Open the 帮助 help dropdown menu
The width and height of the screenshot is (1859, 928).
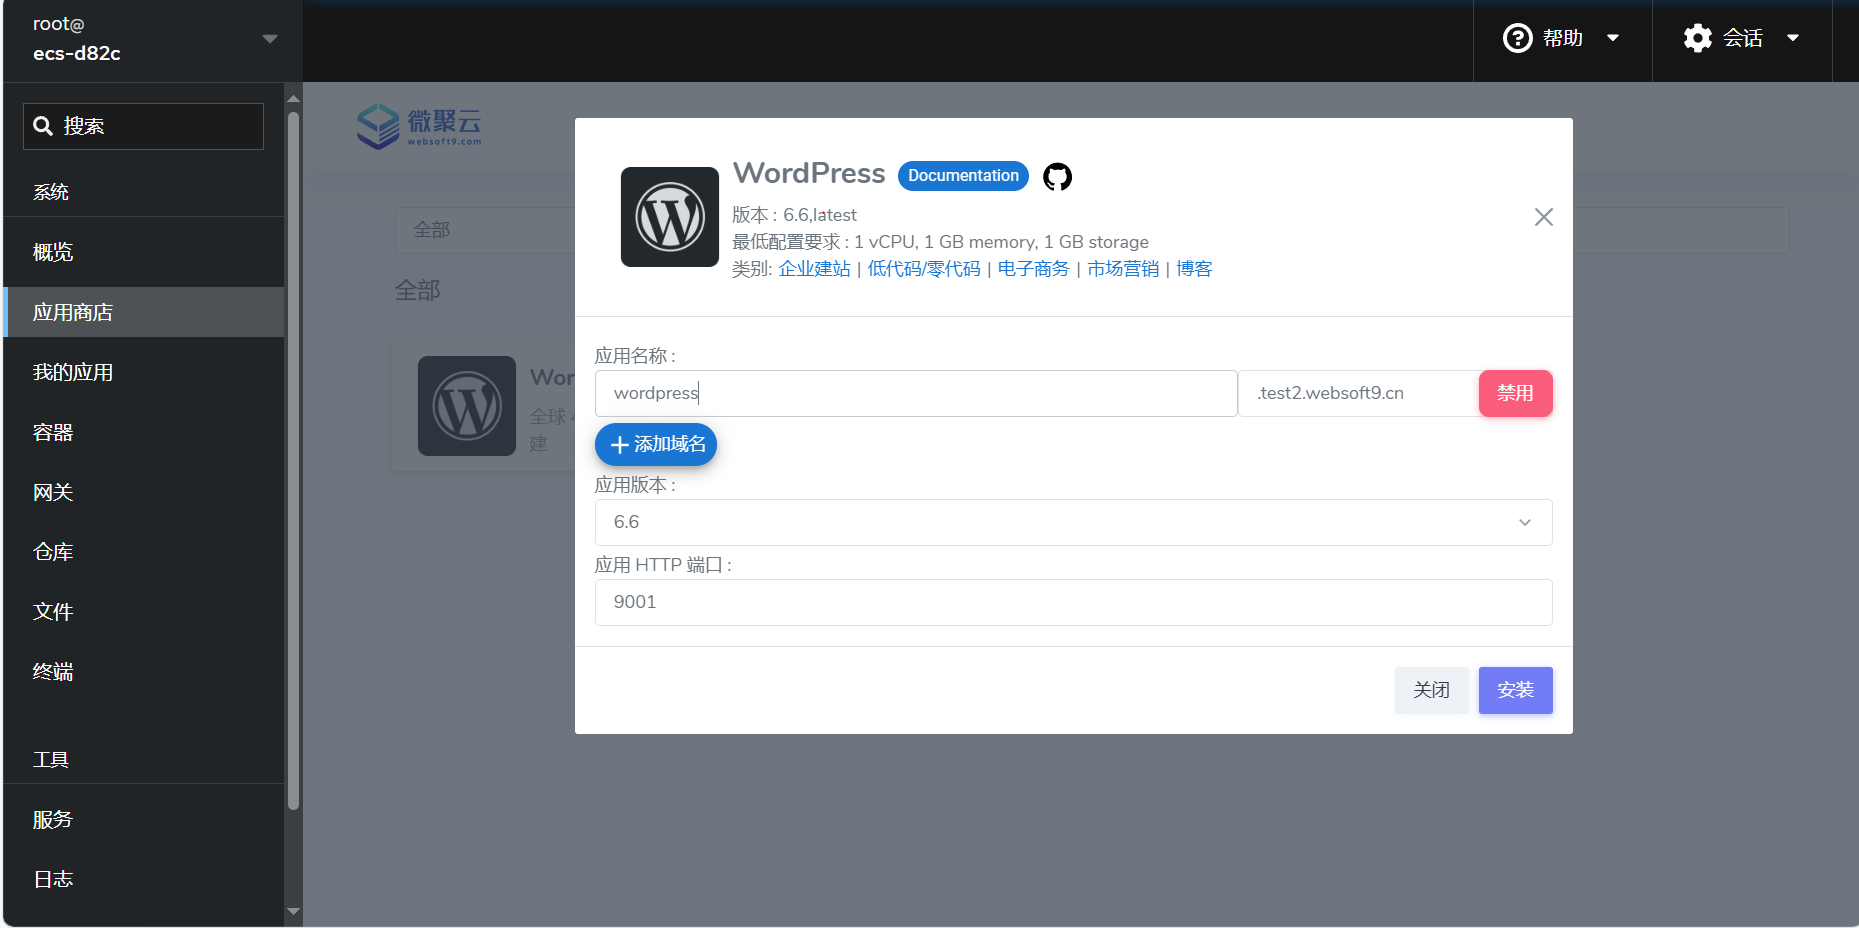(x=1562, y=38)
